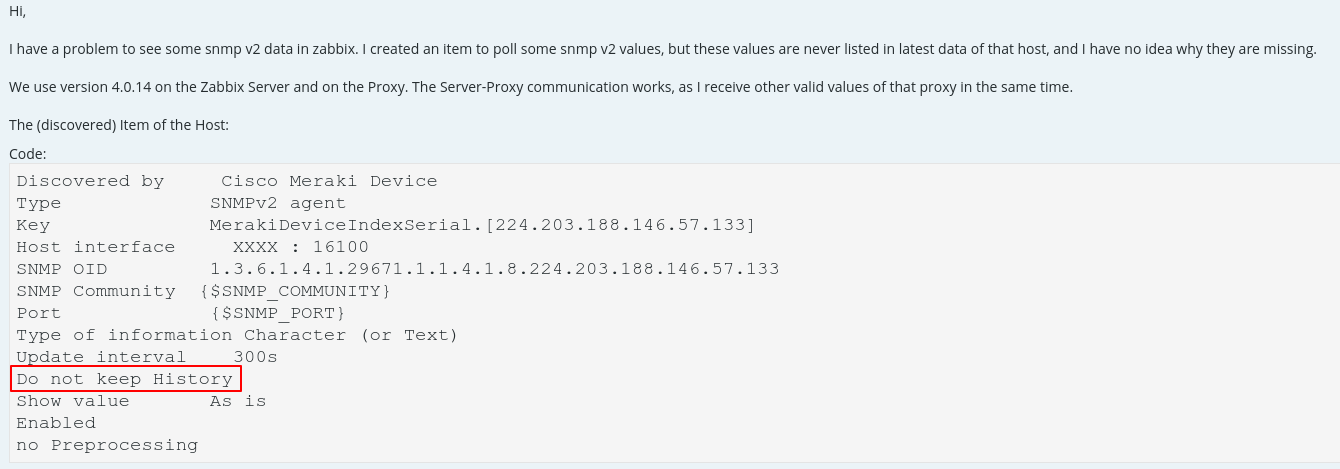
Task: Click the "Code:" label above the block
Action: click(x=28, y=154)
